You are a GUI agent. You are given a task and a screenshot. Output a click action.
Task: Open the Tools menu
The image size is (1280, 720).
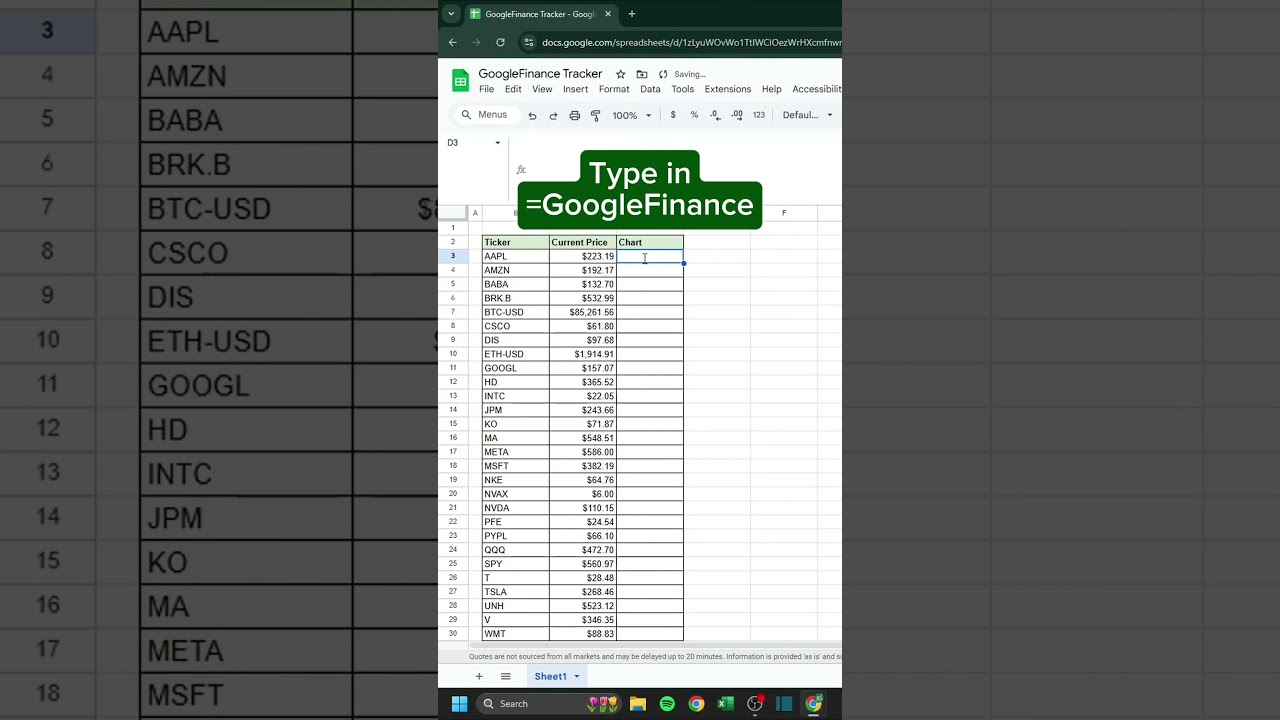click(x=683, y=89)
